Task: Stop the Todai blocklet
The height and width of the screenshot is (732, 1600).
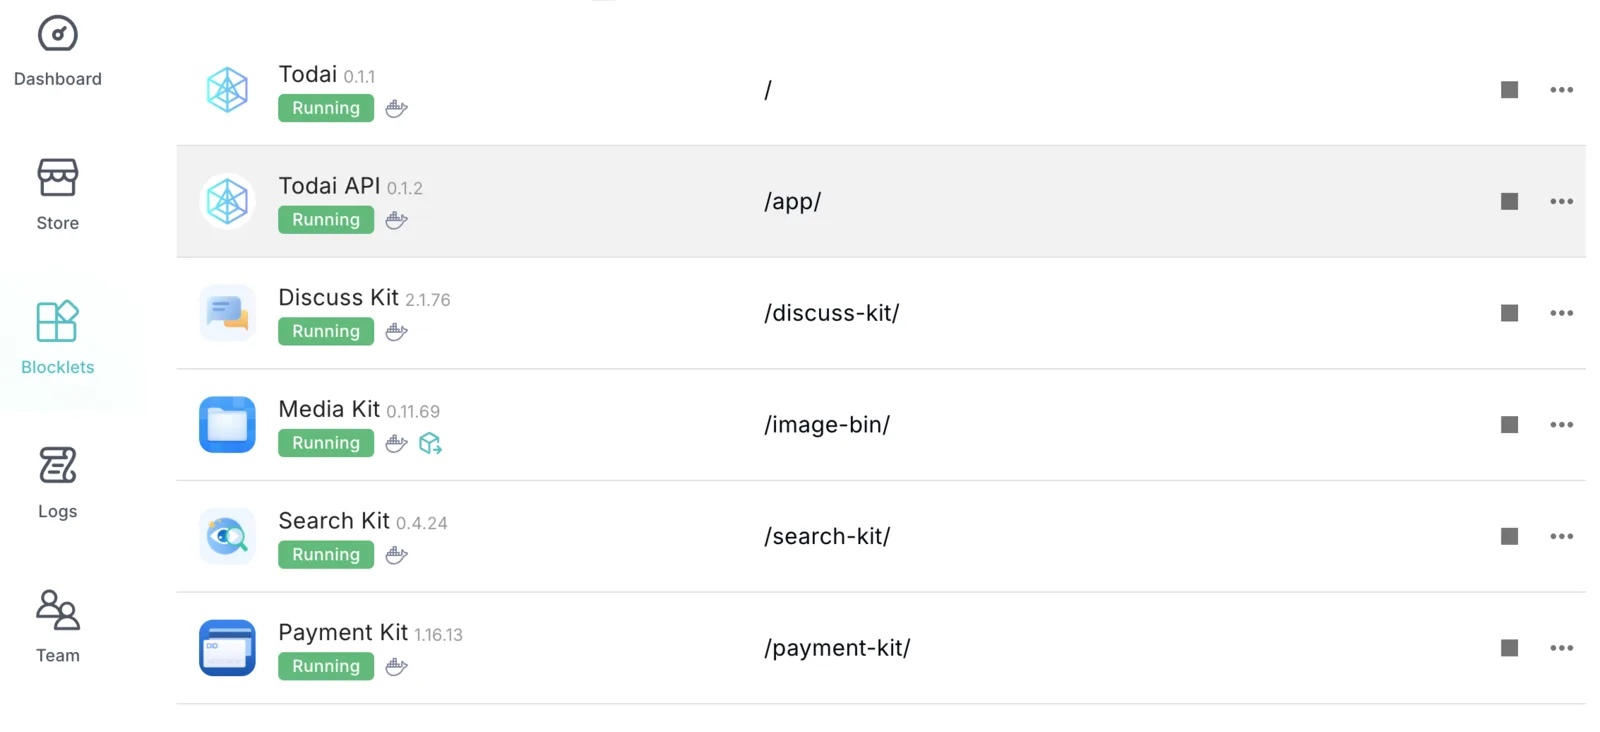Action: pyautogui.click(x=1509, y=90)
